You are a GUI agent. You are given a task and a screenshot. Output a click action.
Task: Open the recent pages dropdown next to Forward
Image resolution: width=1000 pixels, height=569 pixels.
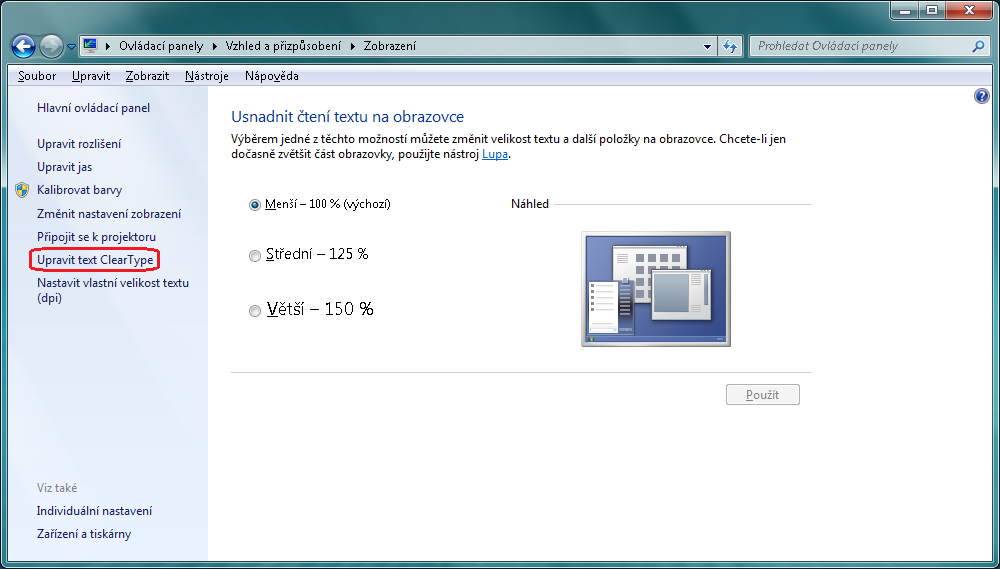point(72,47)
